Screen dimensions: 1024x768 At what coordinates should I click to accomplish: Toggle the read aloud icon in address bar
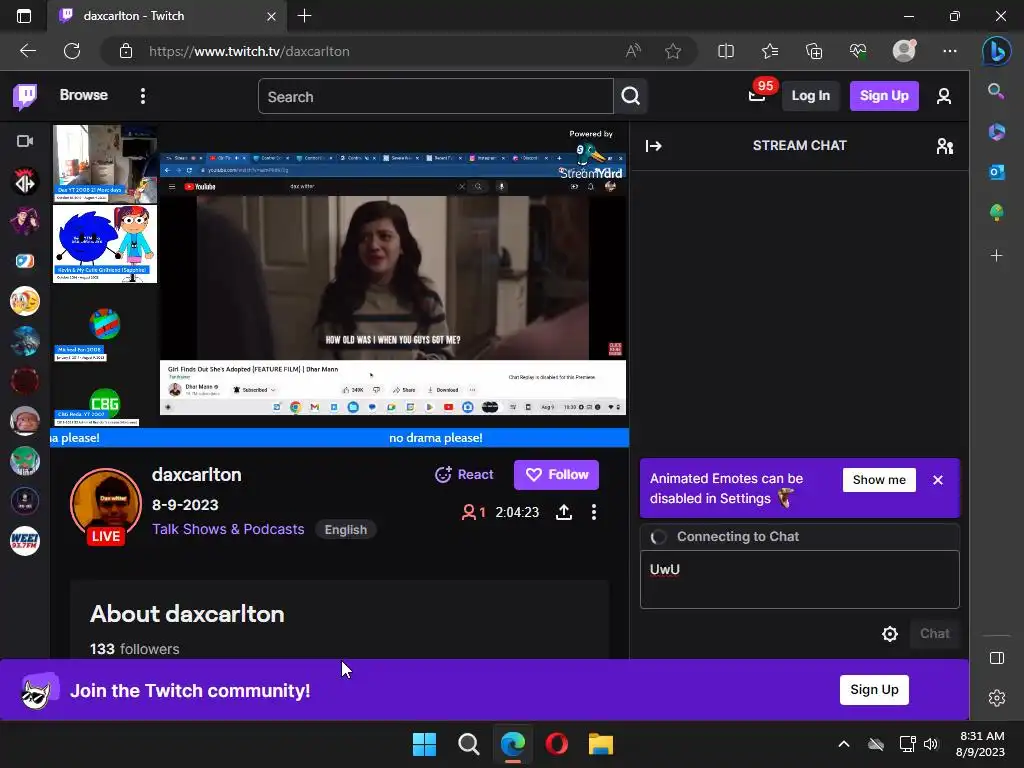tap(633, 51)
